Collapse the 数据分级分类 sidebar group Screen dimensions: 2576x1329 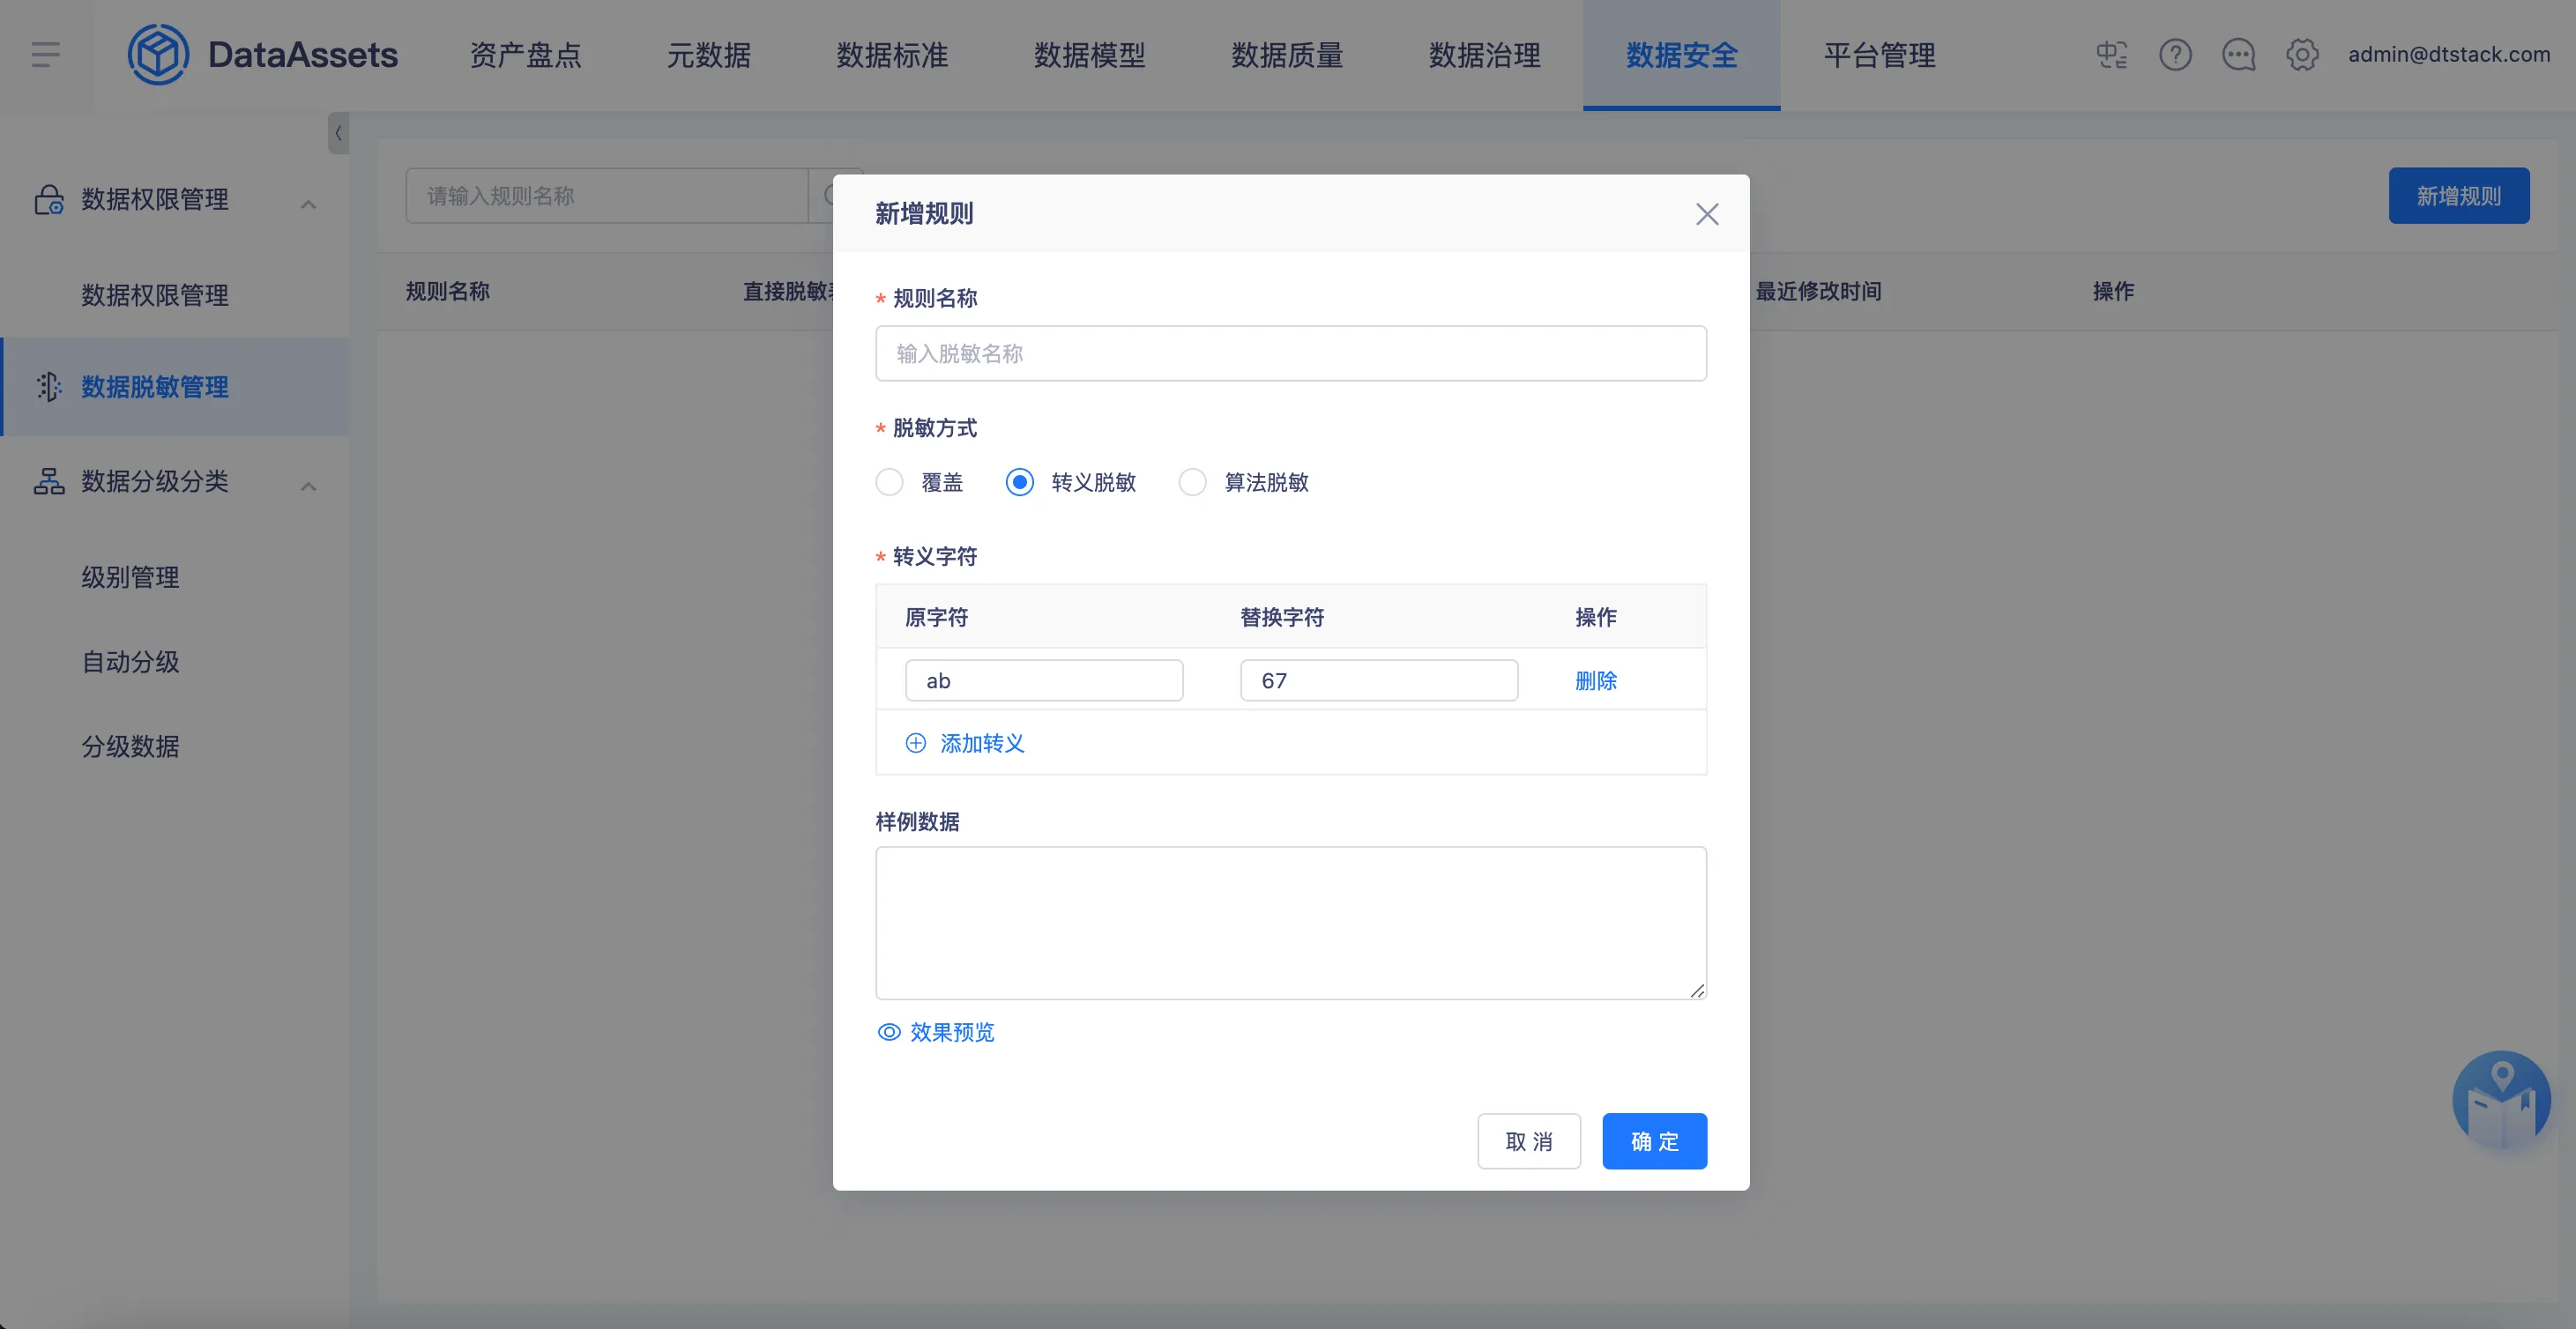308,486
